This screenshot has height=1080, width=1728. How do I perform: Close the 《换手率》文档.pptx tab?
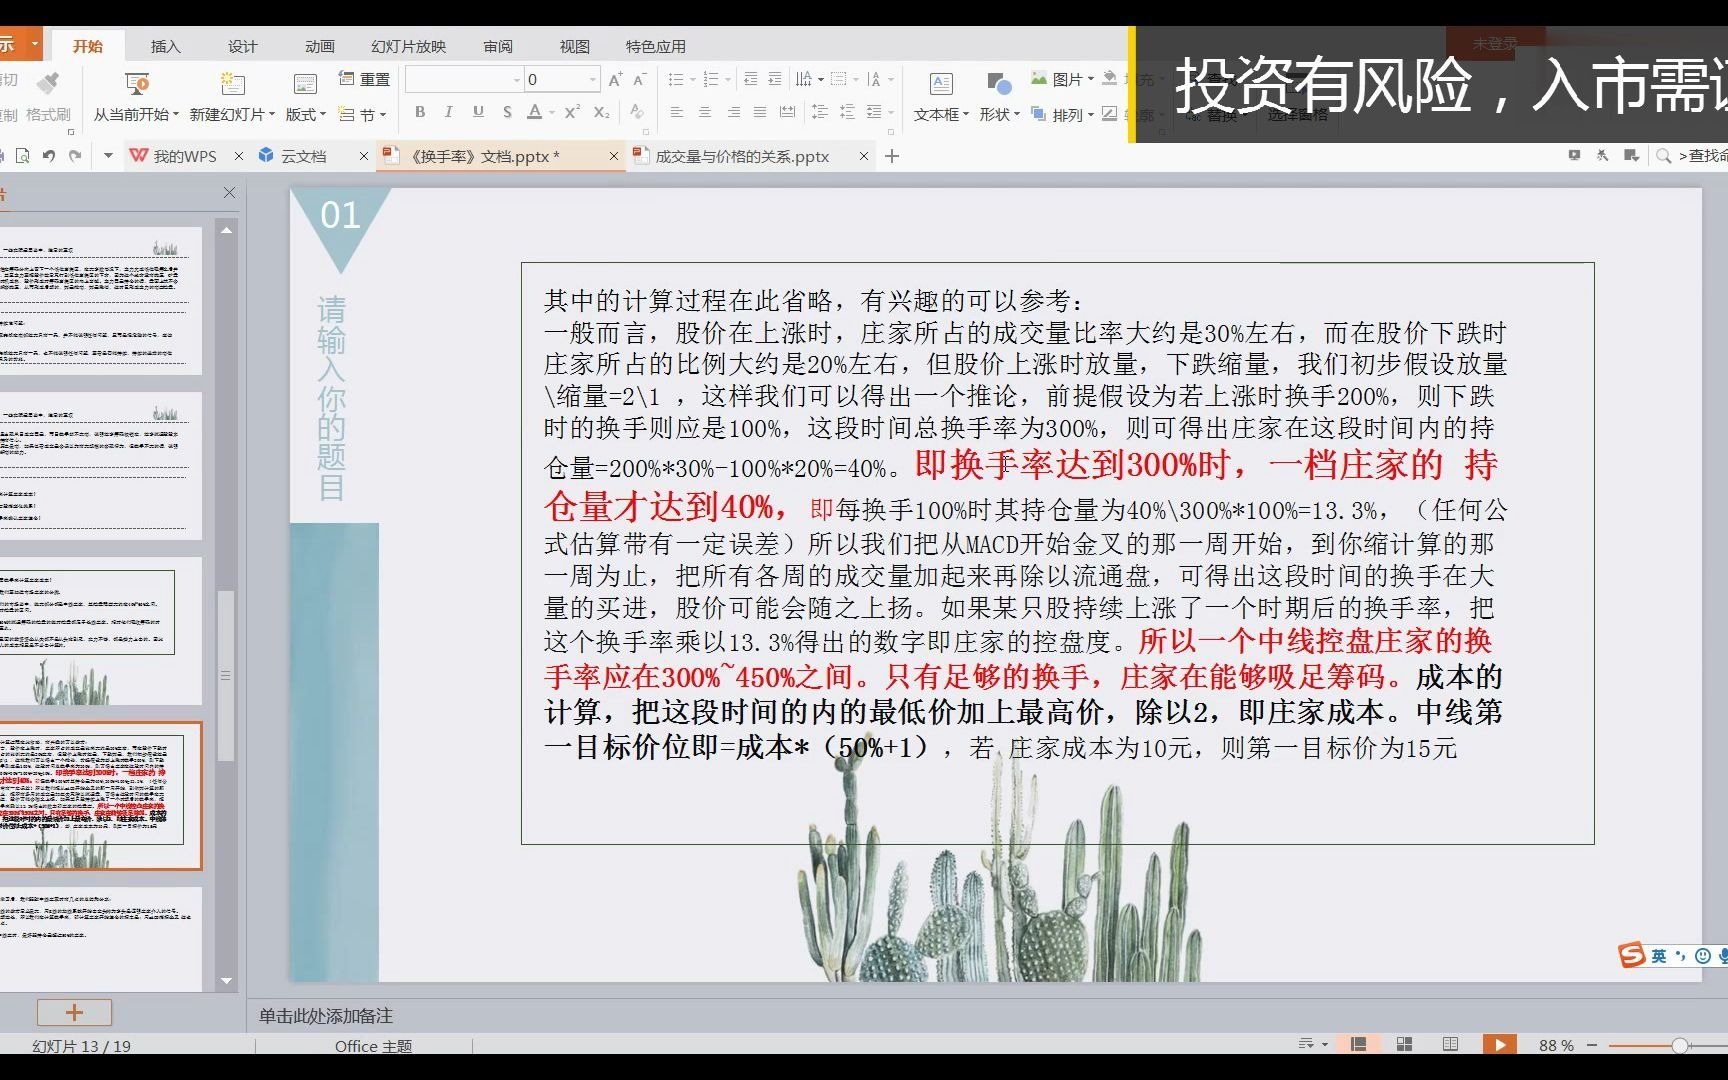pos(614,156)
